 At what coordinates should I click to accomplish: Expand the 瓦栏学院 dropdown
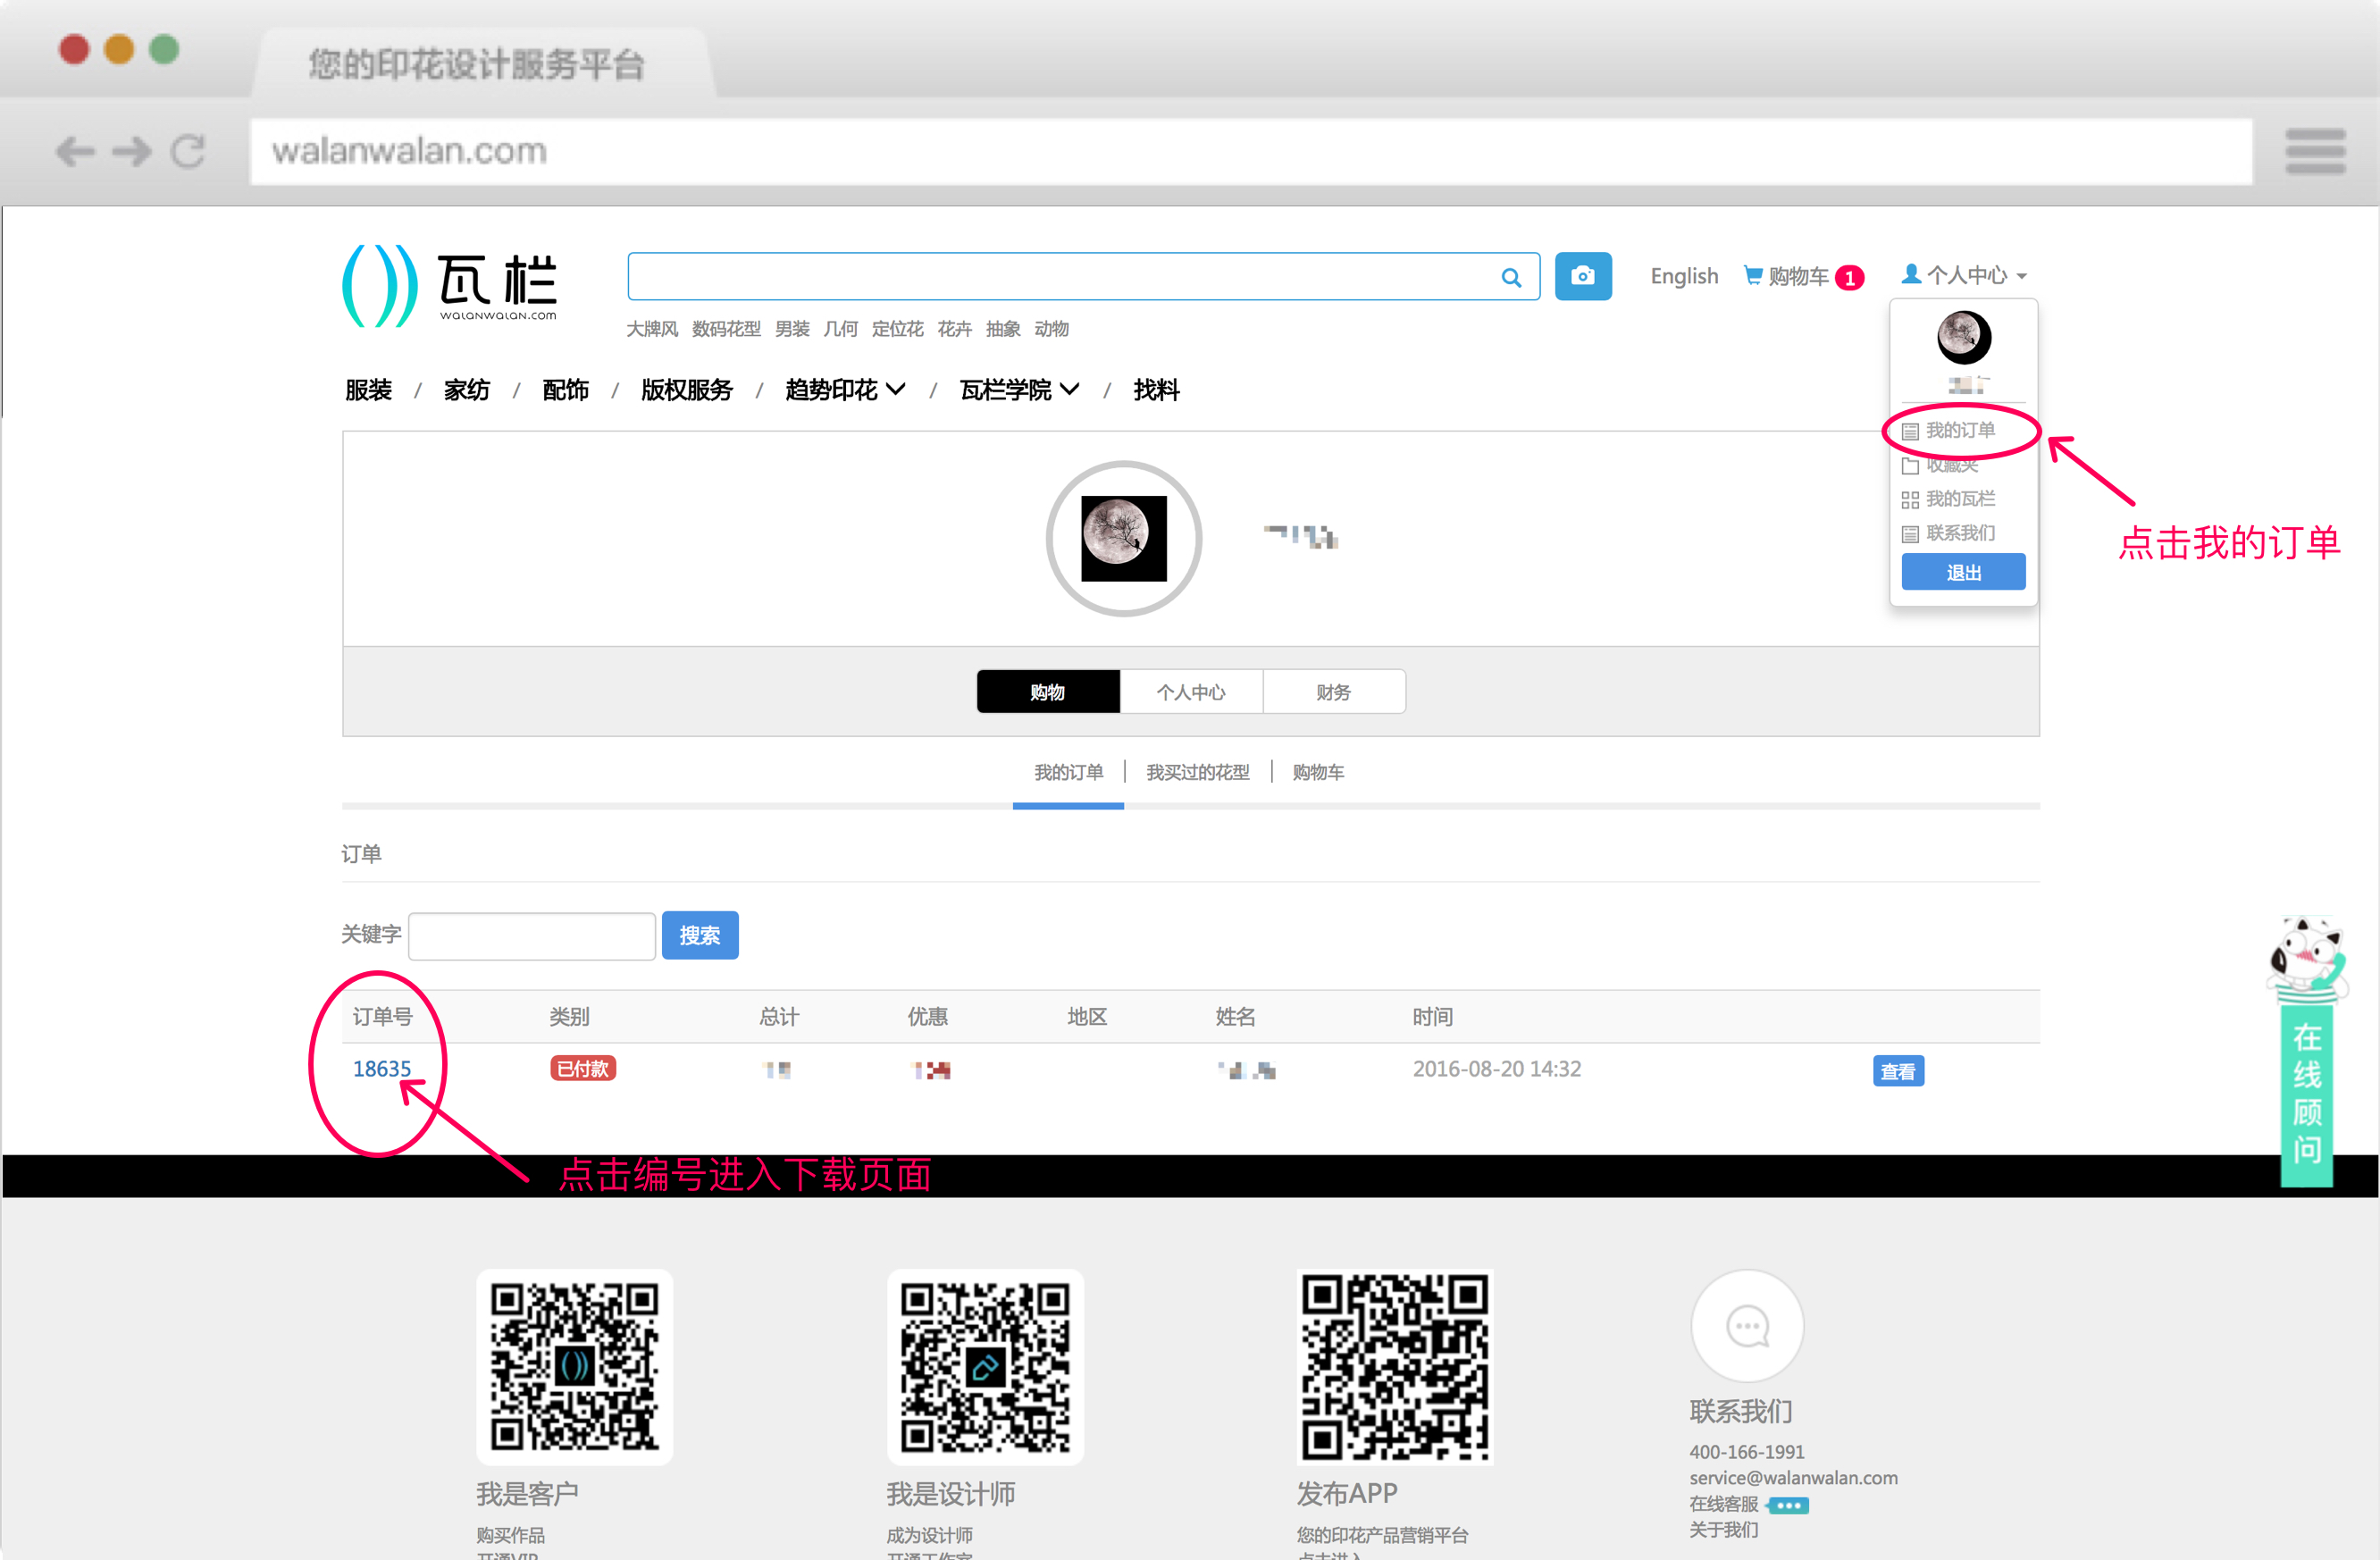(1071, 390)
